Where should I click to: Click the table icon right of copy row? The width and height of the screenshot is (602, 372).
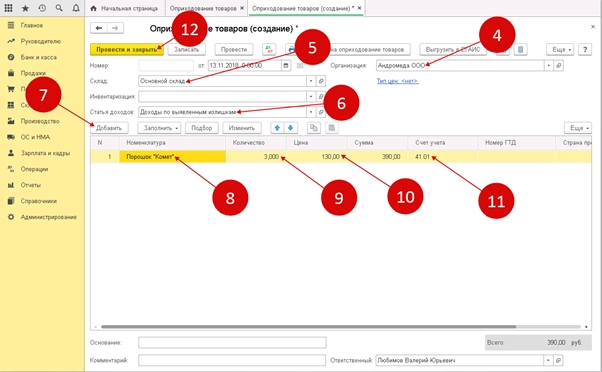331,128
